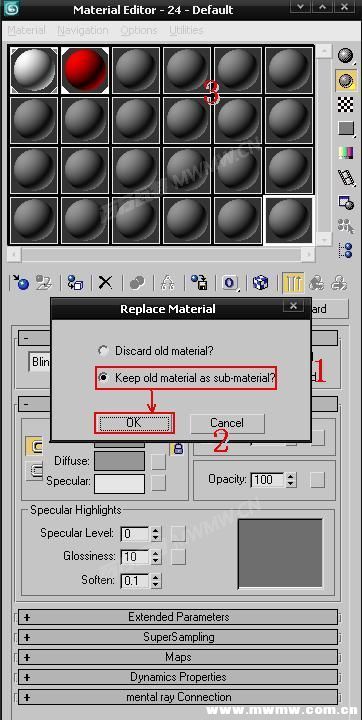Open the Video Color Check icon

click(345, 153)
